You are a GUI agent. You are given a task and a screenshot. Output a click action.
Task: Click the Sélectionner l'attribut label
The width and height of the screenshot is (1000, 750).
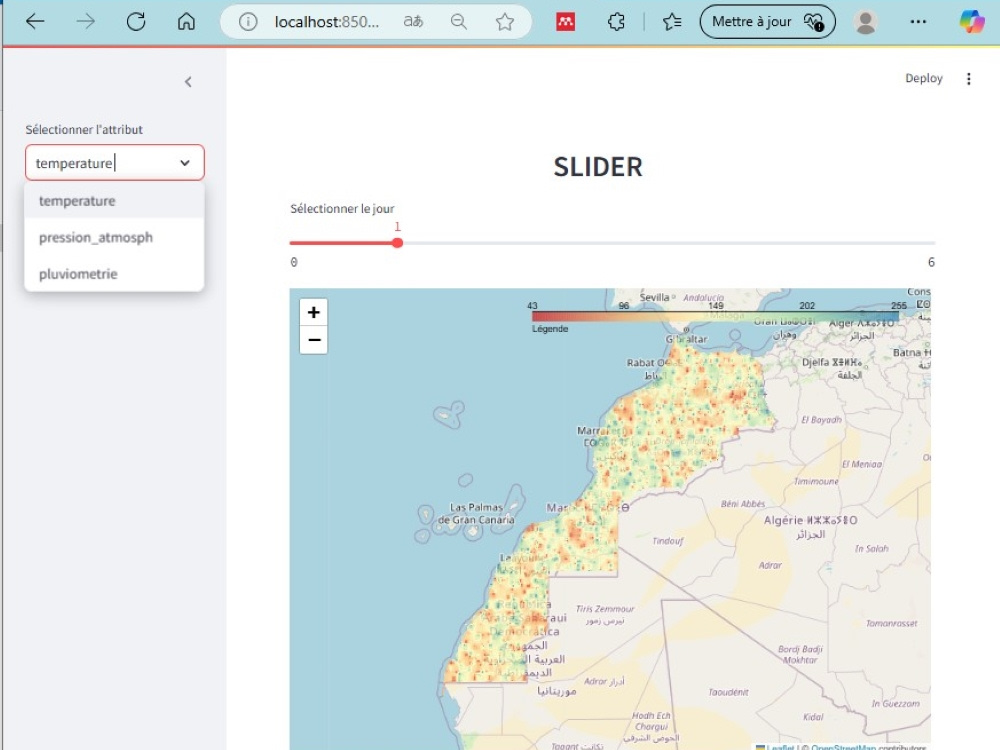pyautogui.click(x=84, y=129)
